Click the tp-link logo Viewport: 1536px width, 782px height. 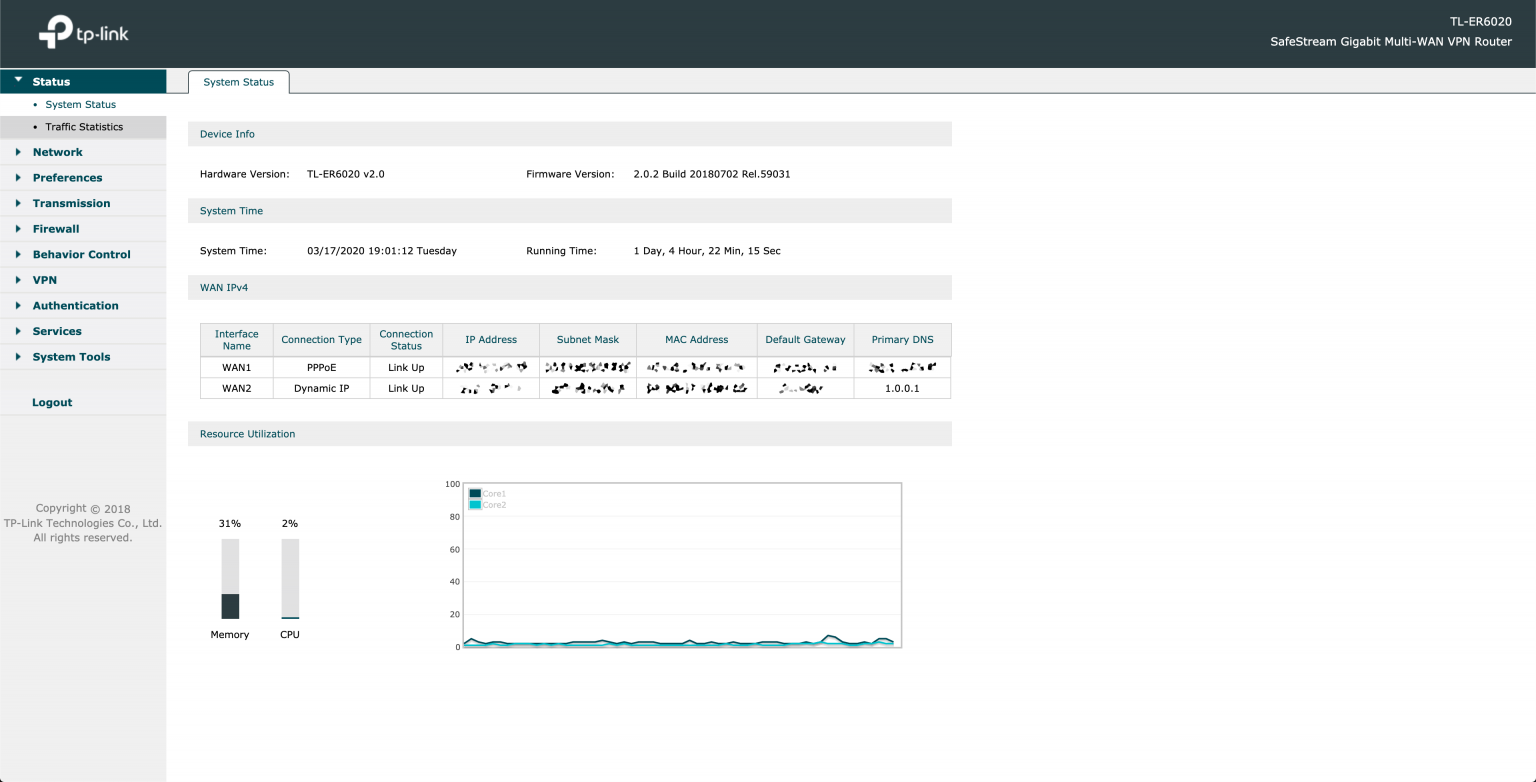pos(84,32)
